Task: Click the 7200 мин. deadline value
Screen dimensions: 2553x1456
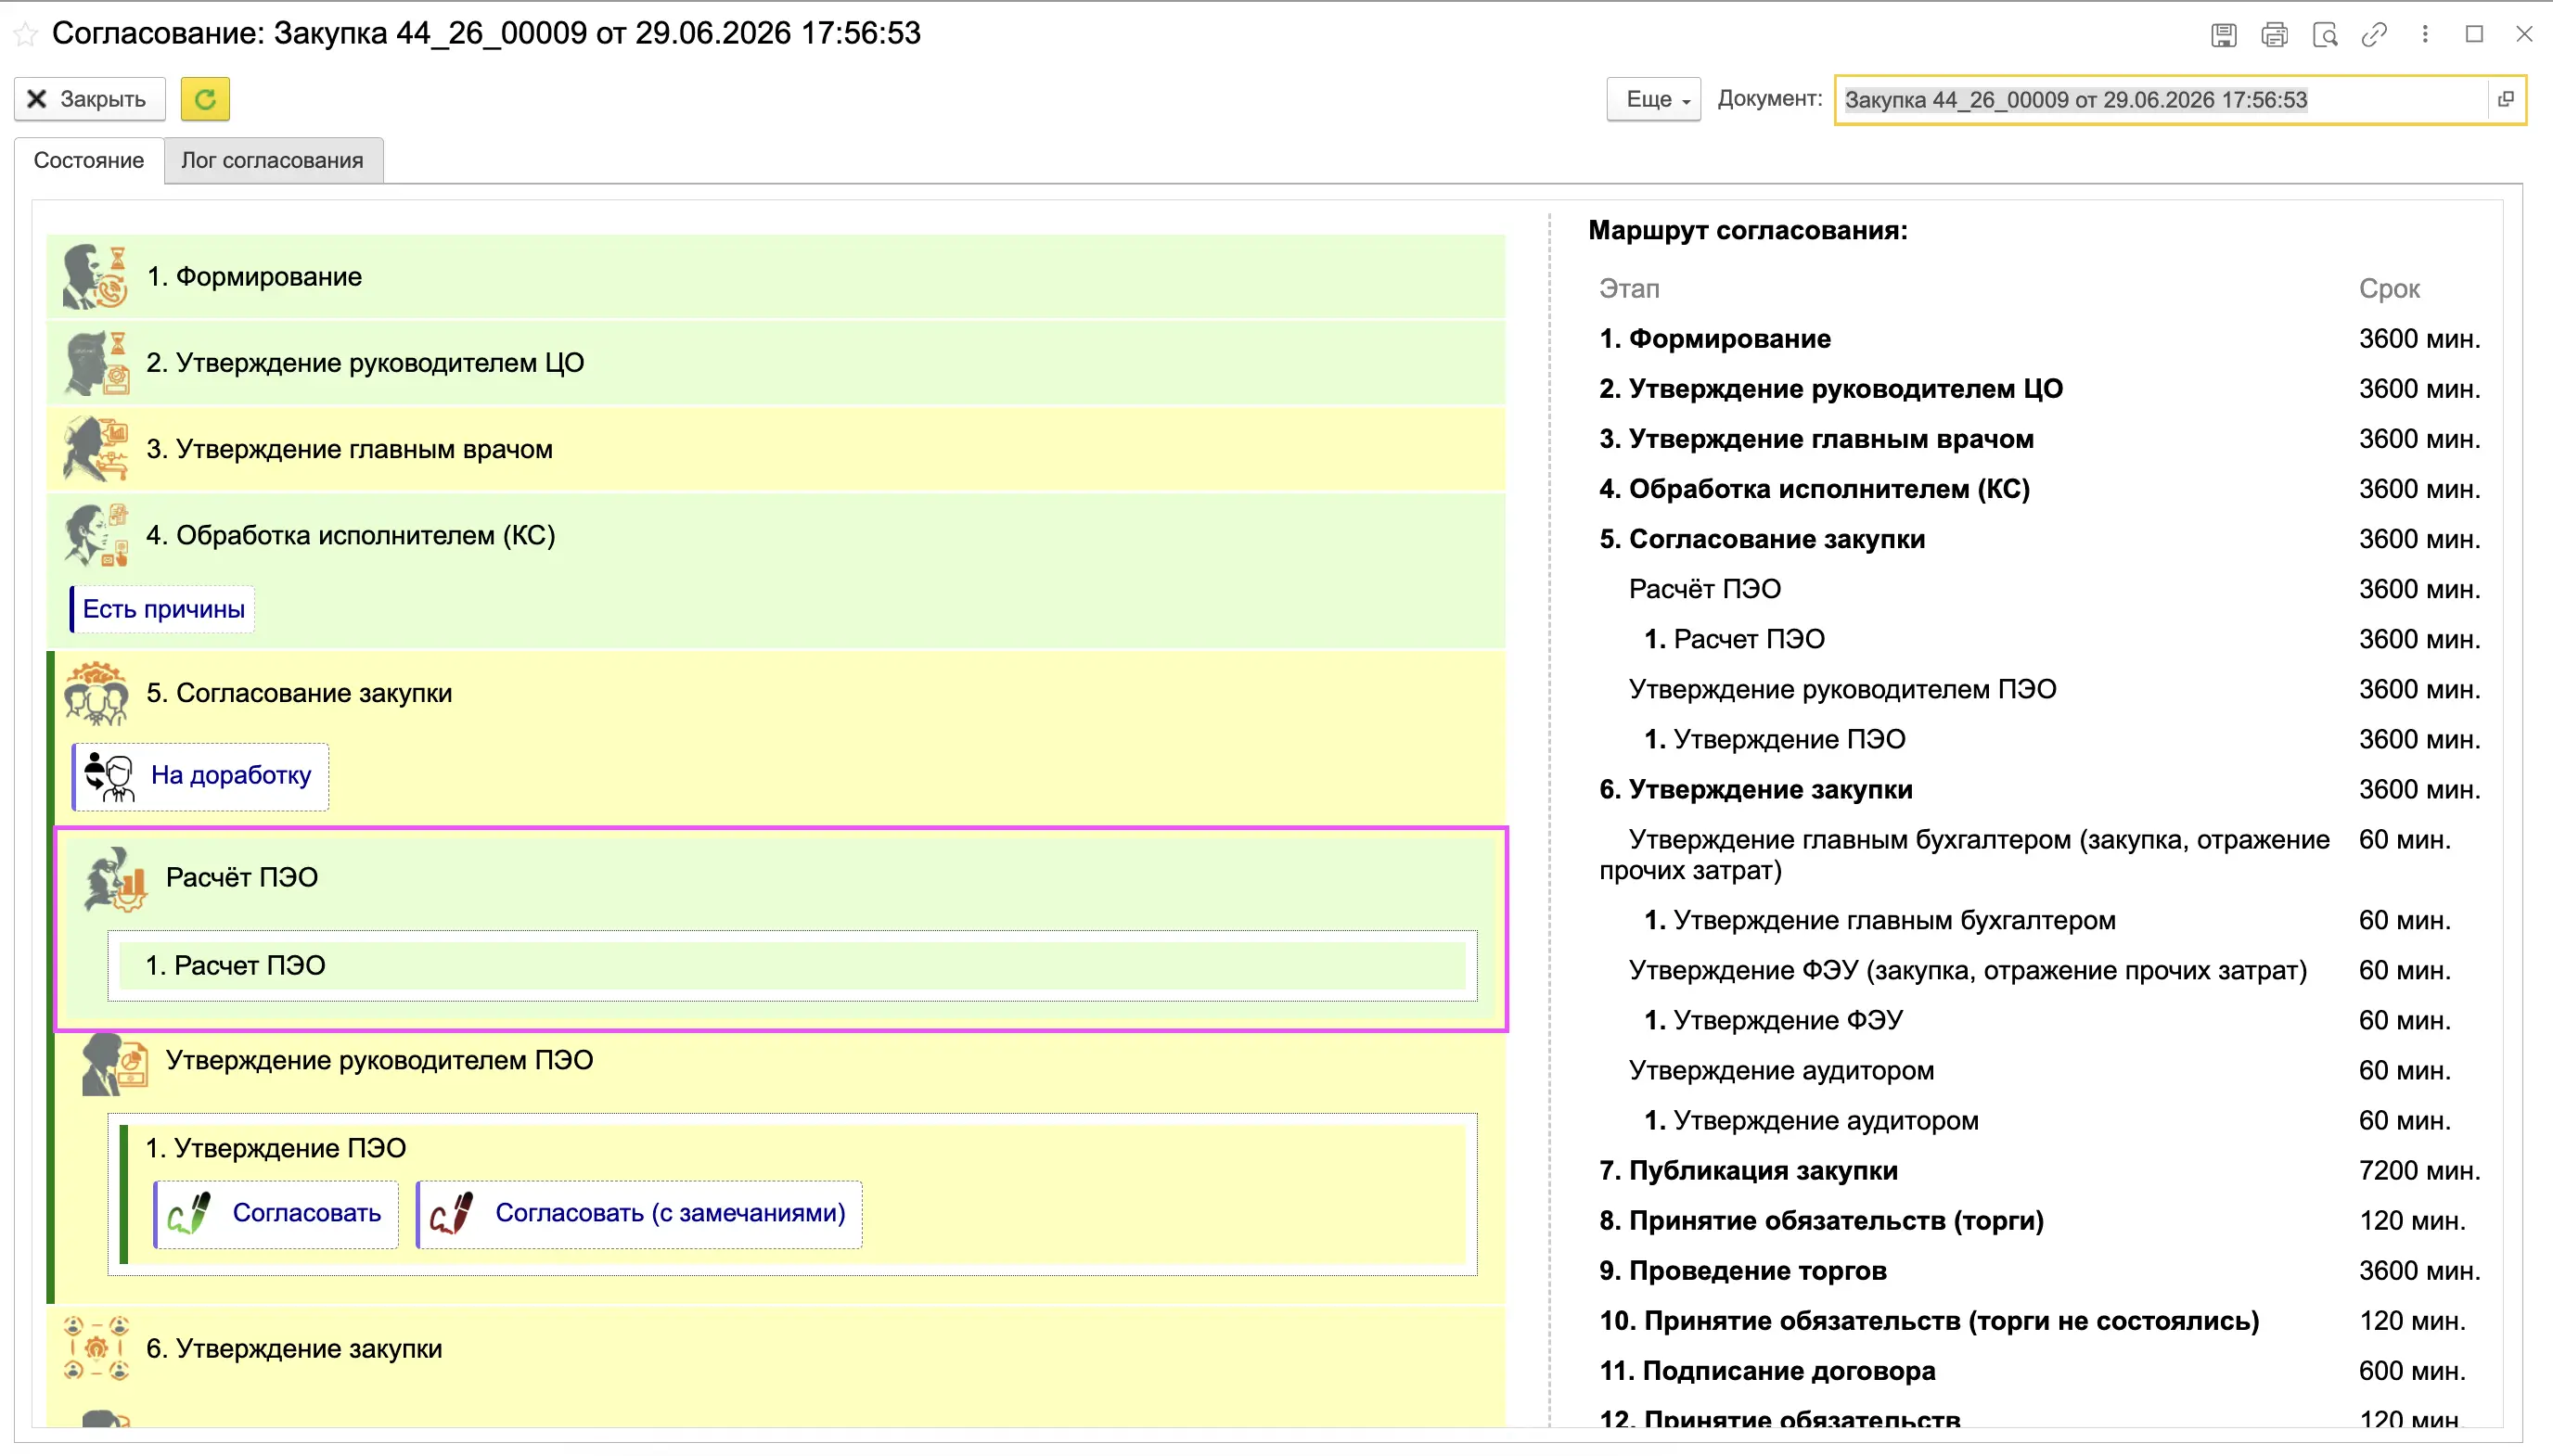Action: [2419, 1171]
